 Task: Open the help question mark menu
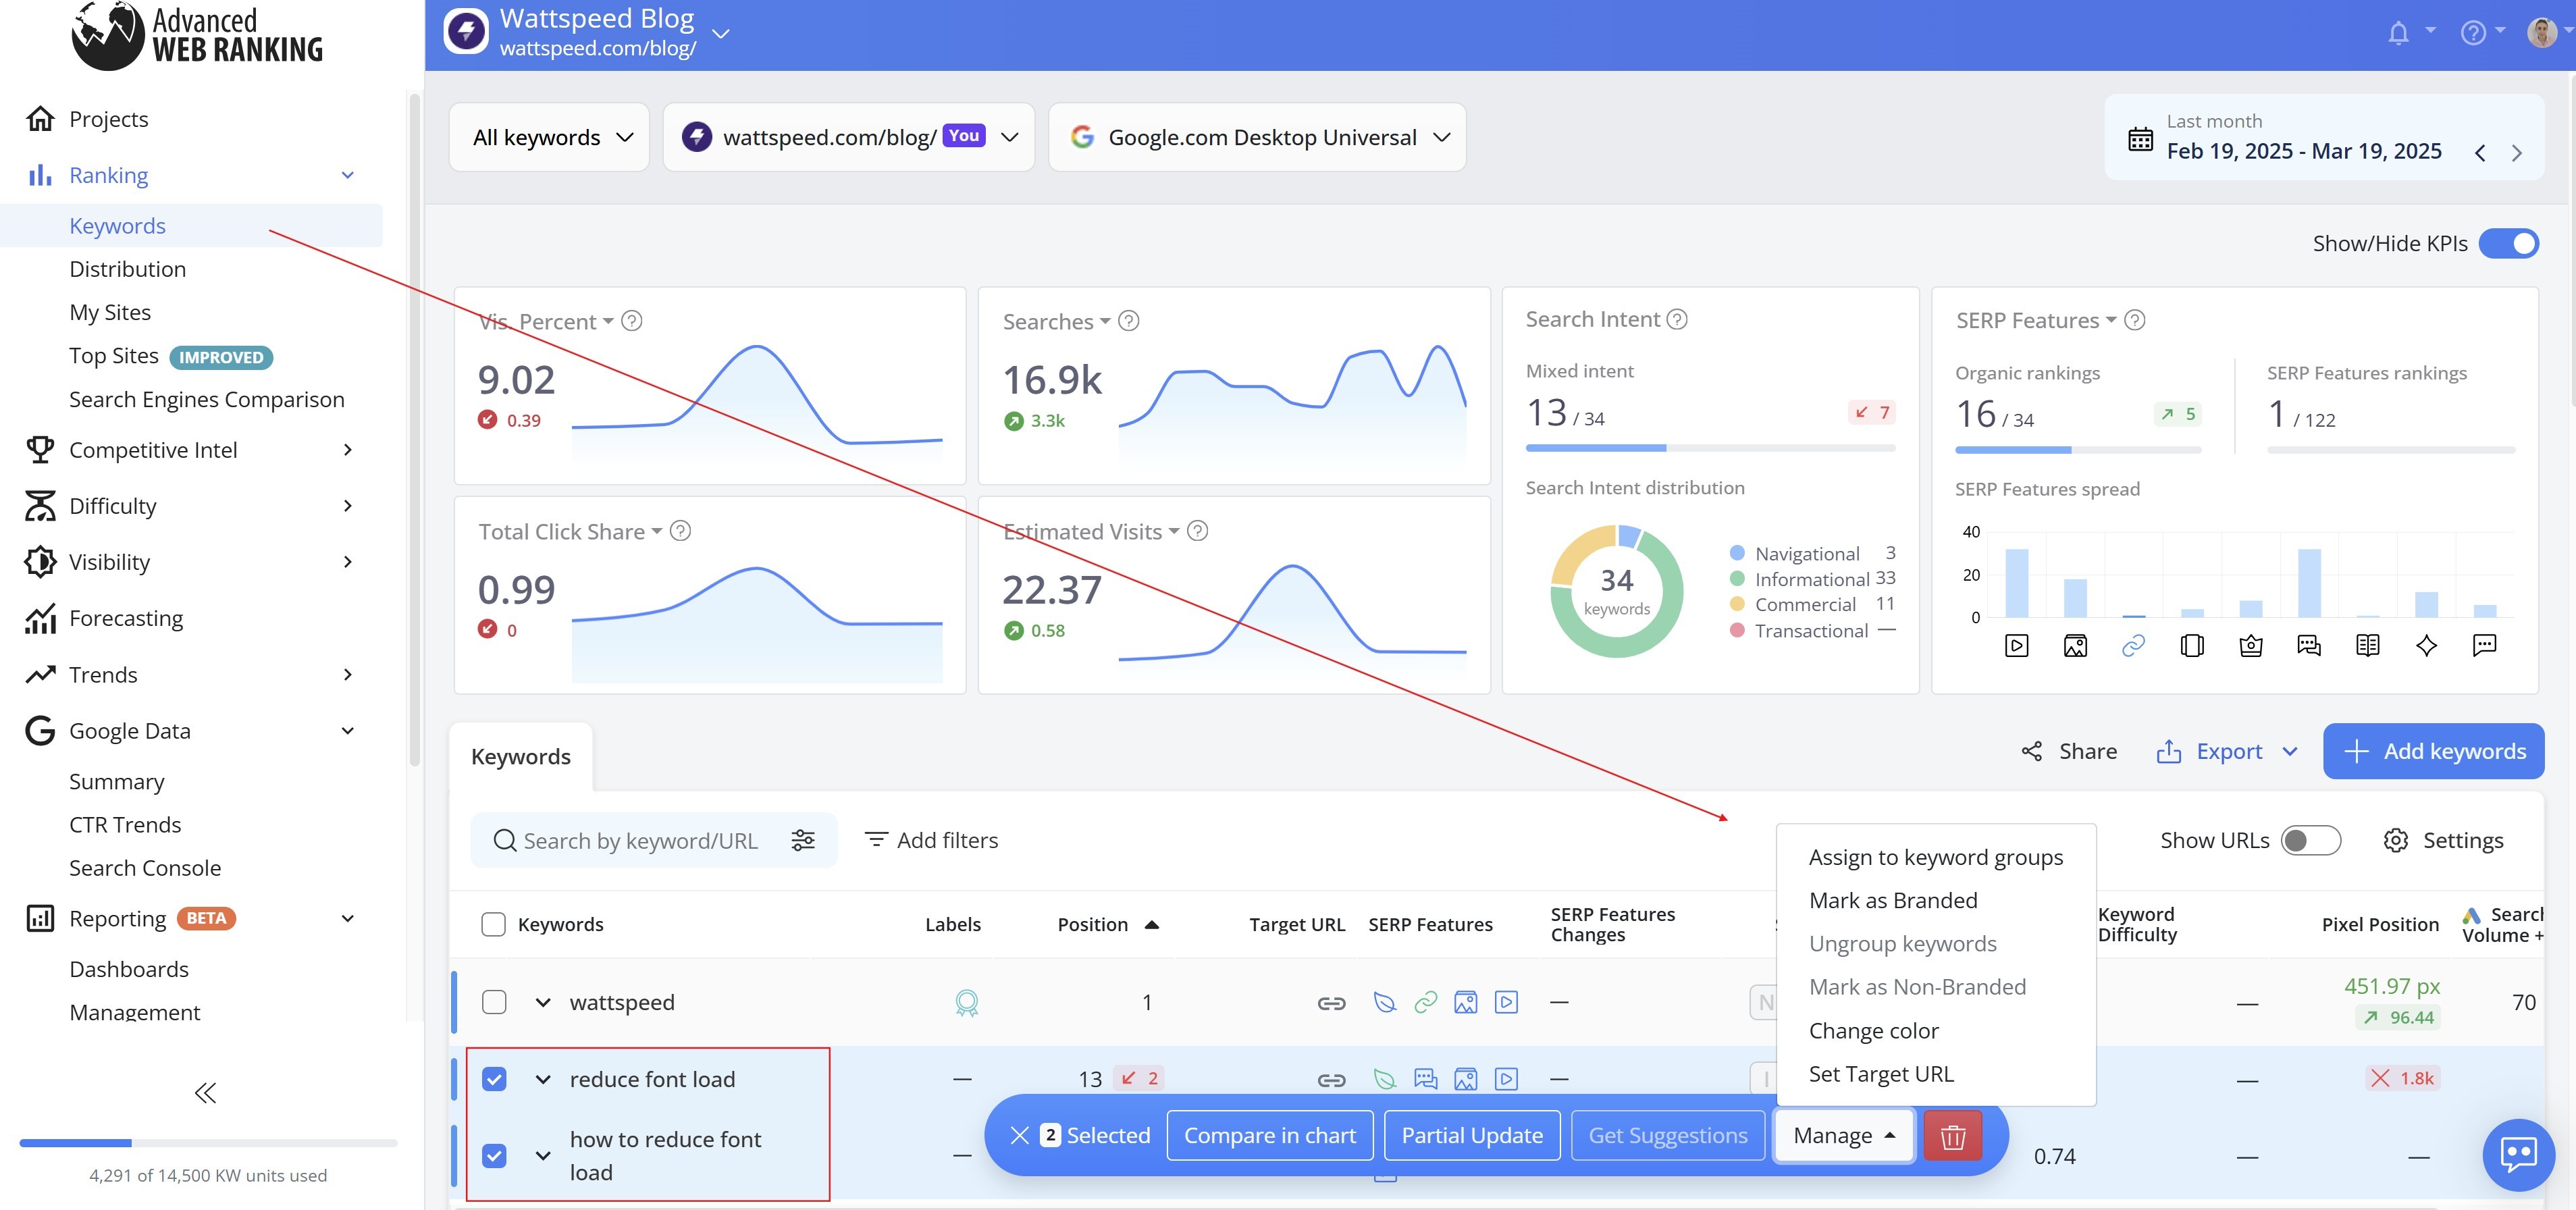2472,34
